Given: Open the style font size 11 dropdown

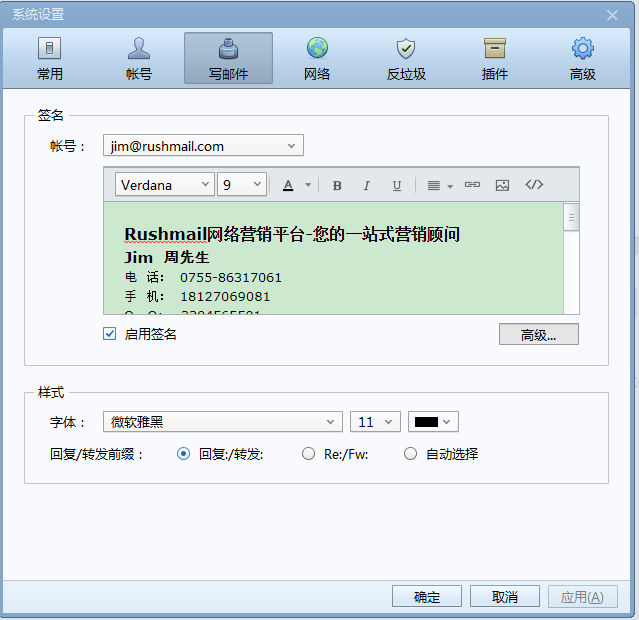Looking at the screenshot, I should (375, 421).
